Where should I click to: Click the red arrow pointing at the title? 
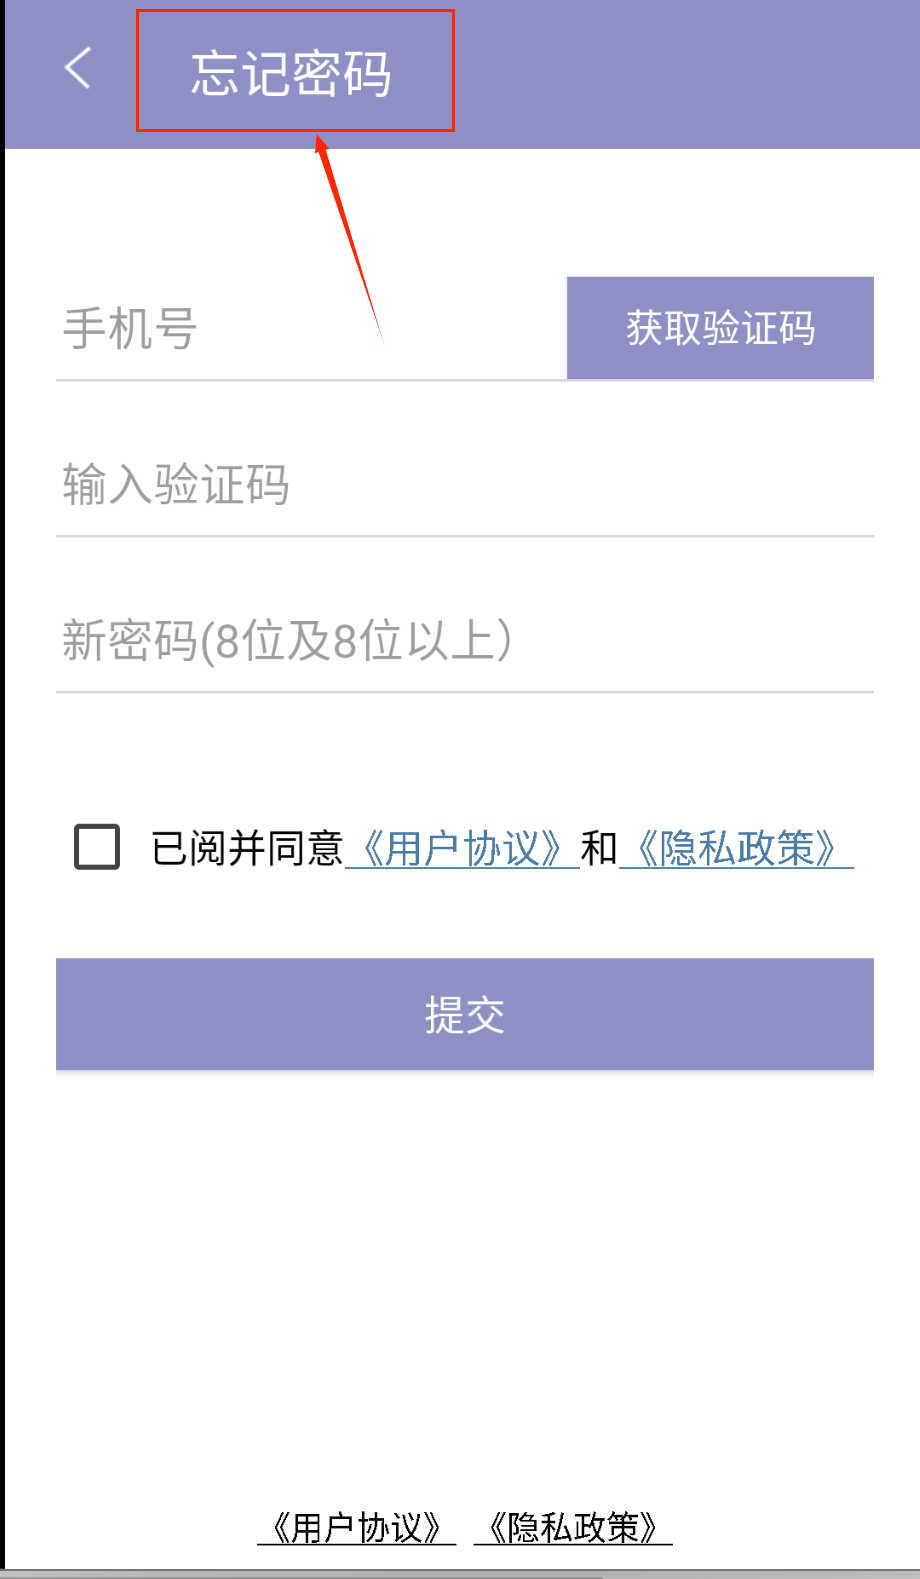pyautogui.click(x=348, y=235)
